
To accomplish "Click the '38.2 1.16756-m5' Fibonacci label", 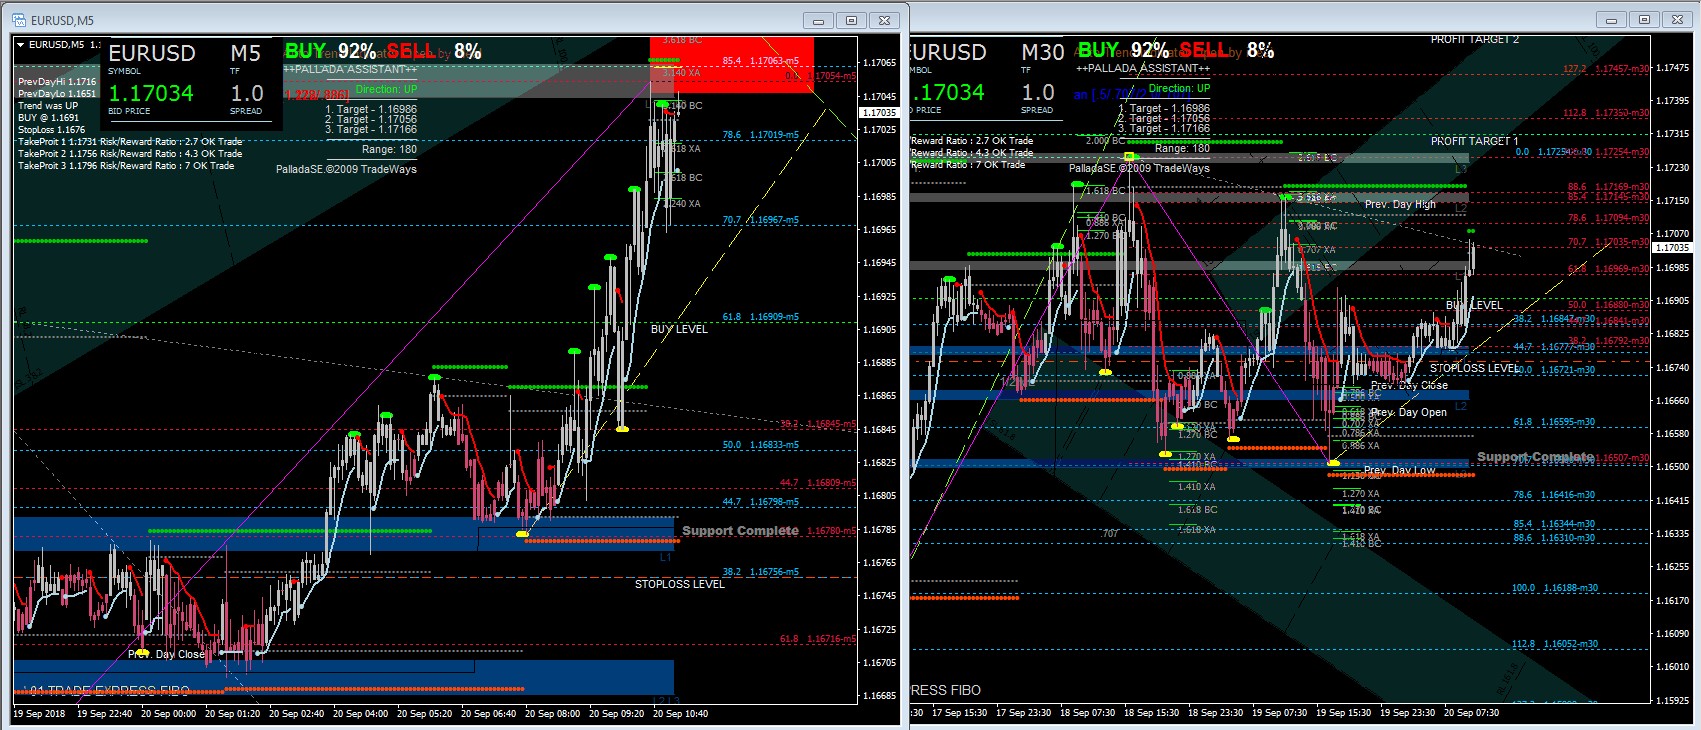I will click(x=761, y=572).
